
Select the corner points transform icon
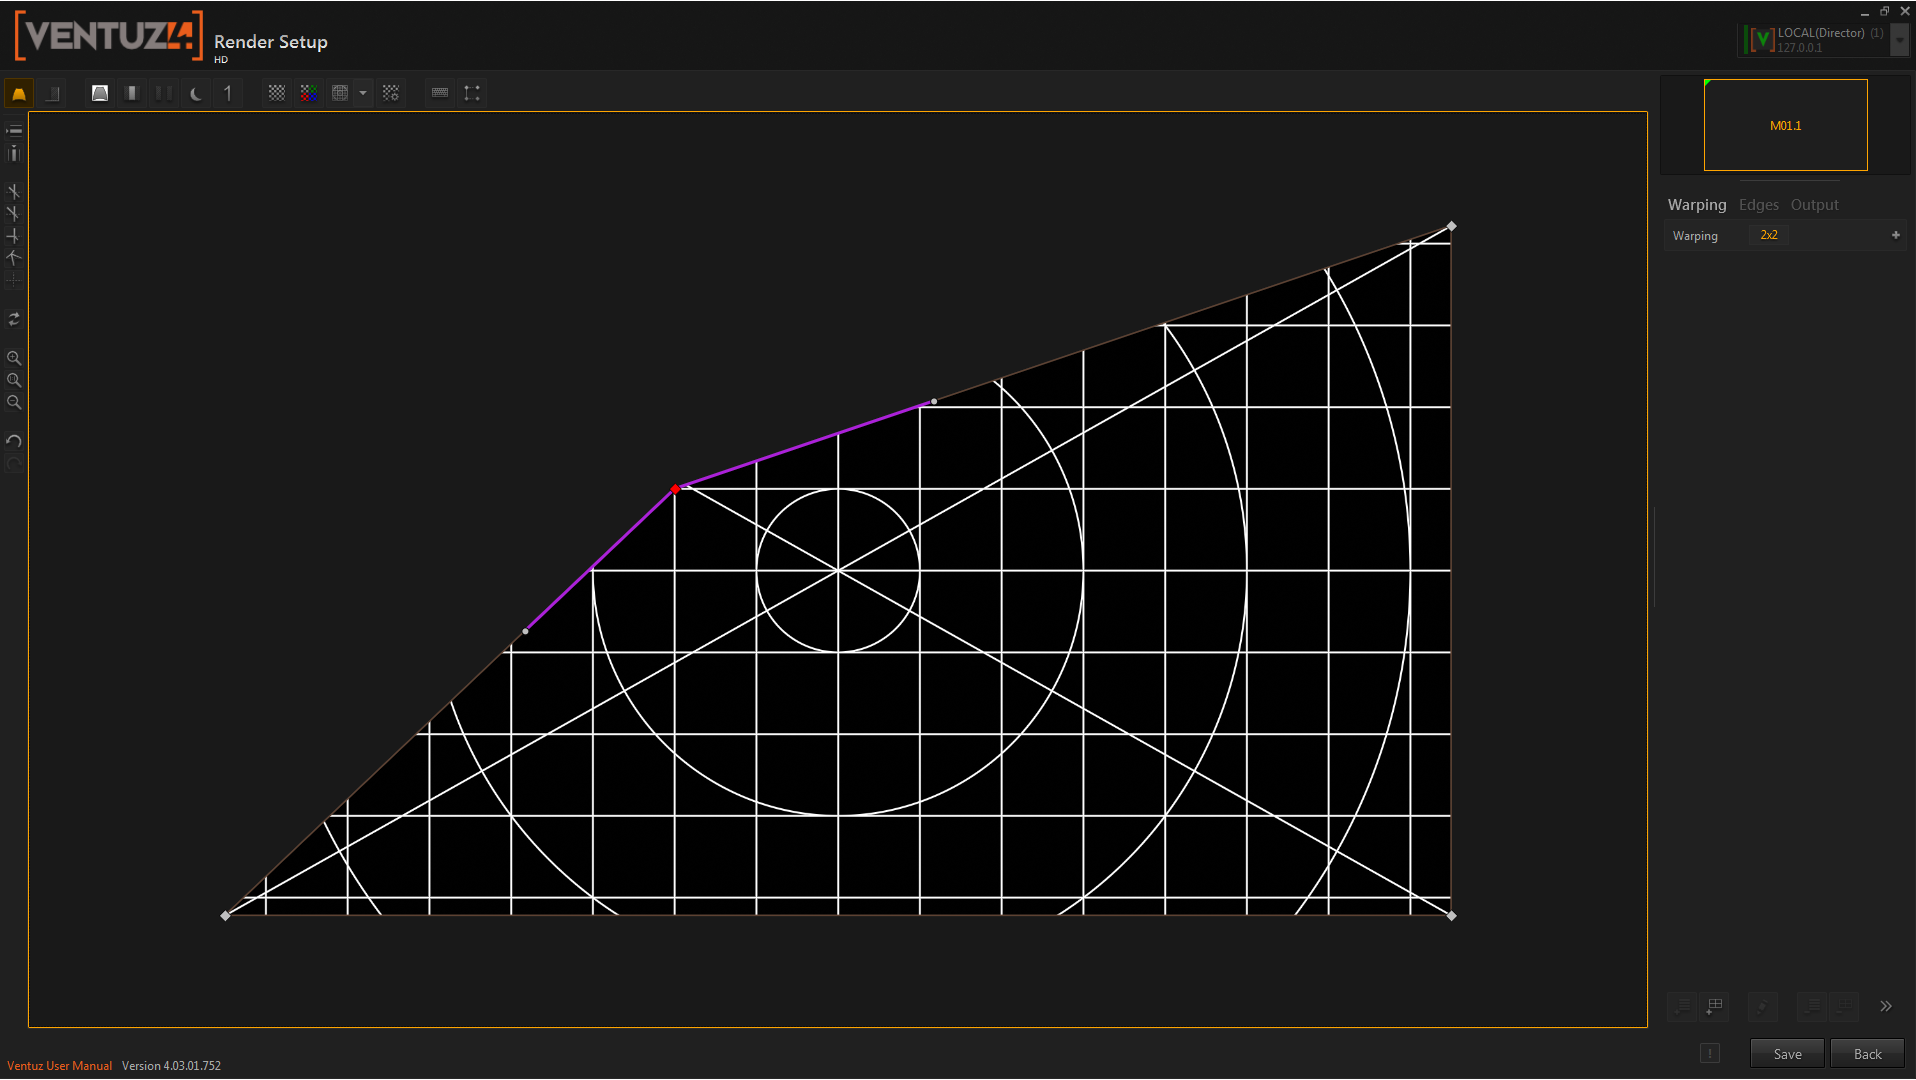click(x=472, y=93)
